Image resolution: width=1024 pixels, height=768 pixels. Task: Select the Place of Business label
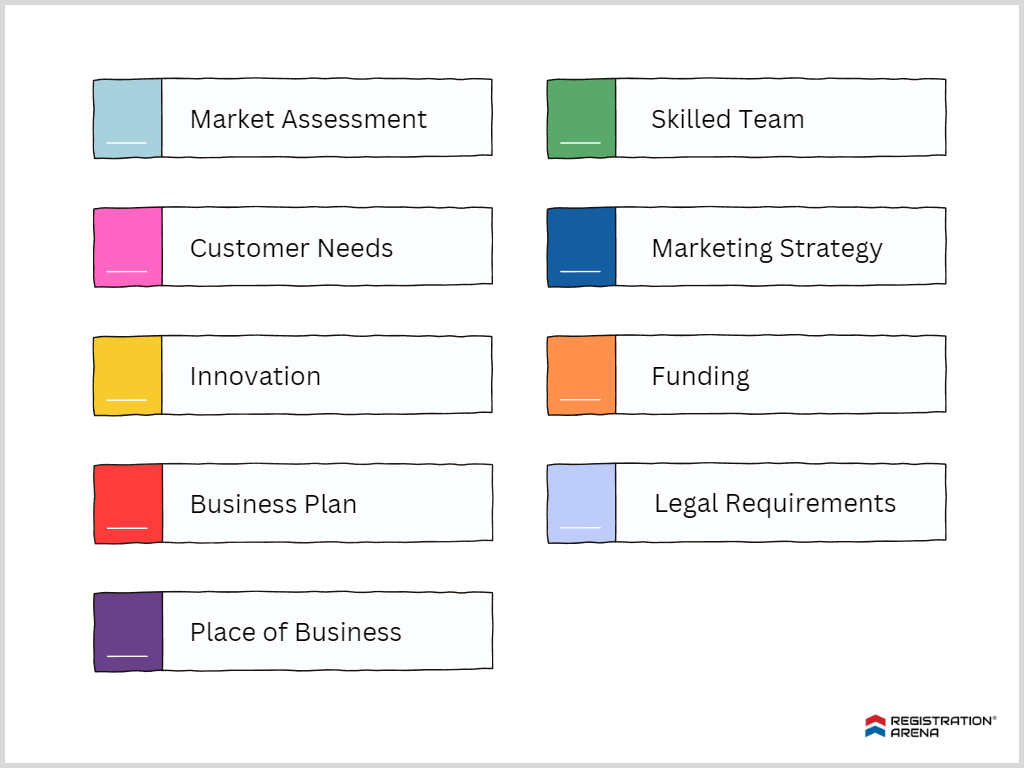point(295,632)
